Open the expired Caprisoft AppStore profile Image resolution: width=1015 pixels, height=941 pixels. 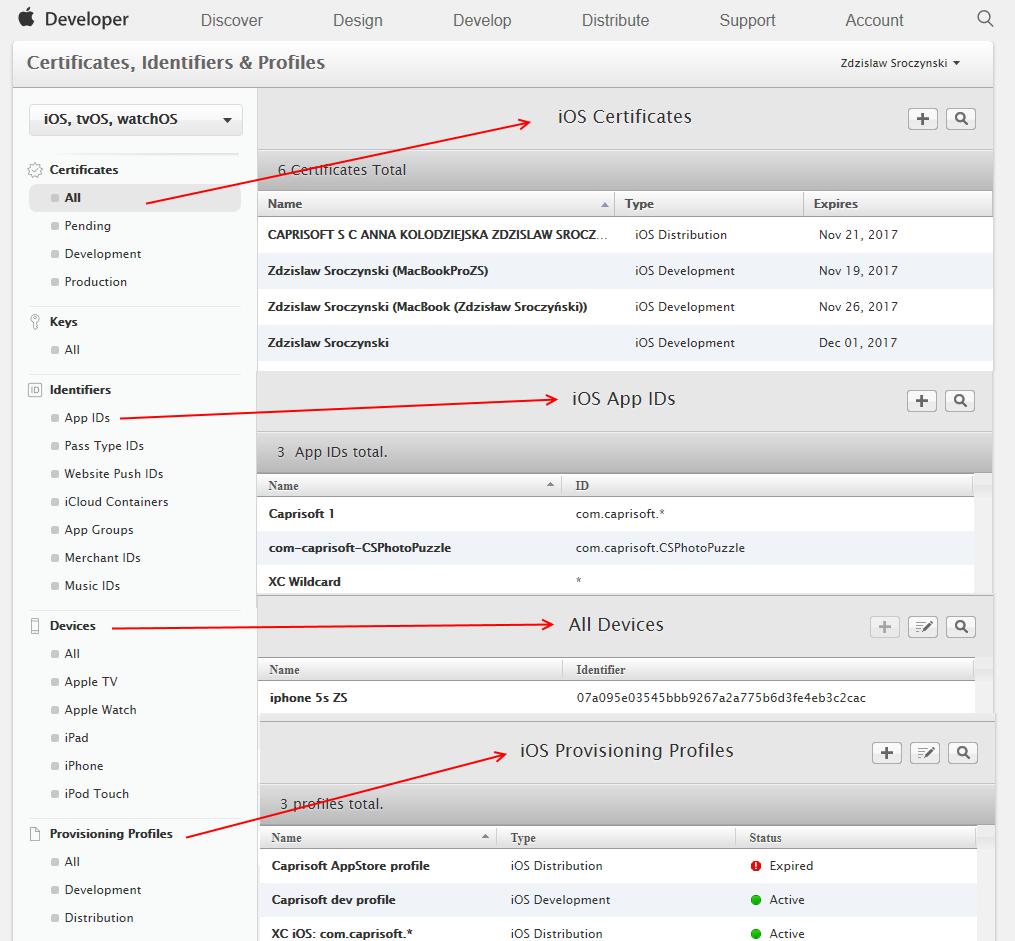618,866
